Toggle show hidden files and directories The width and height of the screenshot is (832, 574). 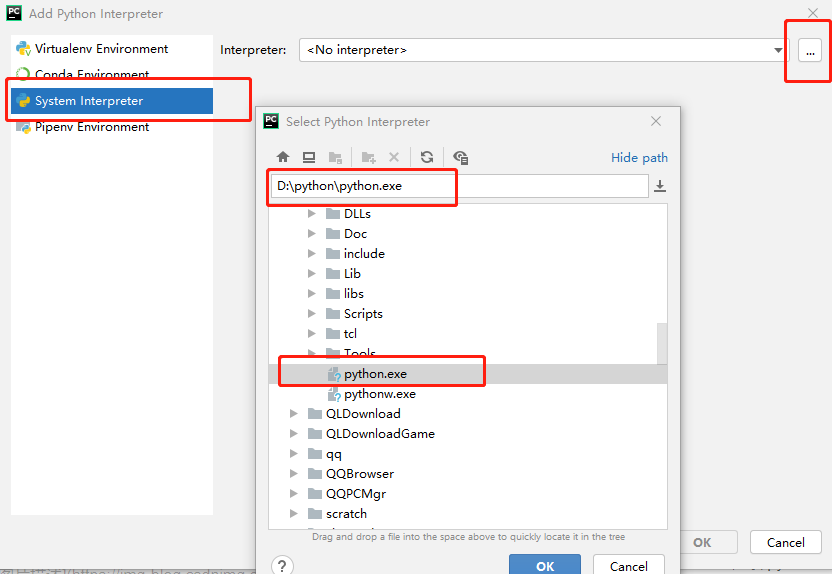[x=461, y=157]
